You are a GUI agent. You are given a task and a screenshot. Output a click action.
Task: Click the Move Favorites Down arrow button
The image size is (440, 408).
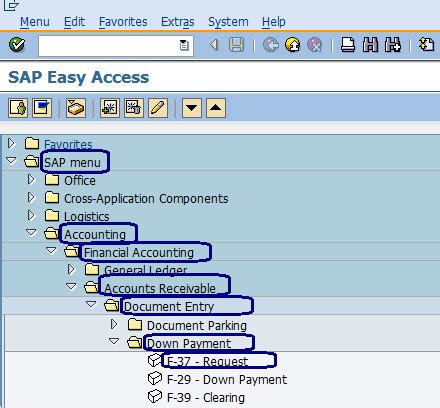(x=192, y=108)
